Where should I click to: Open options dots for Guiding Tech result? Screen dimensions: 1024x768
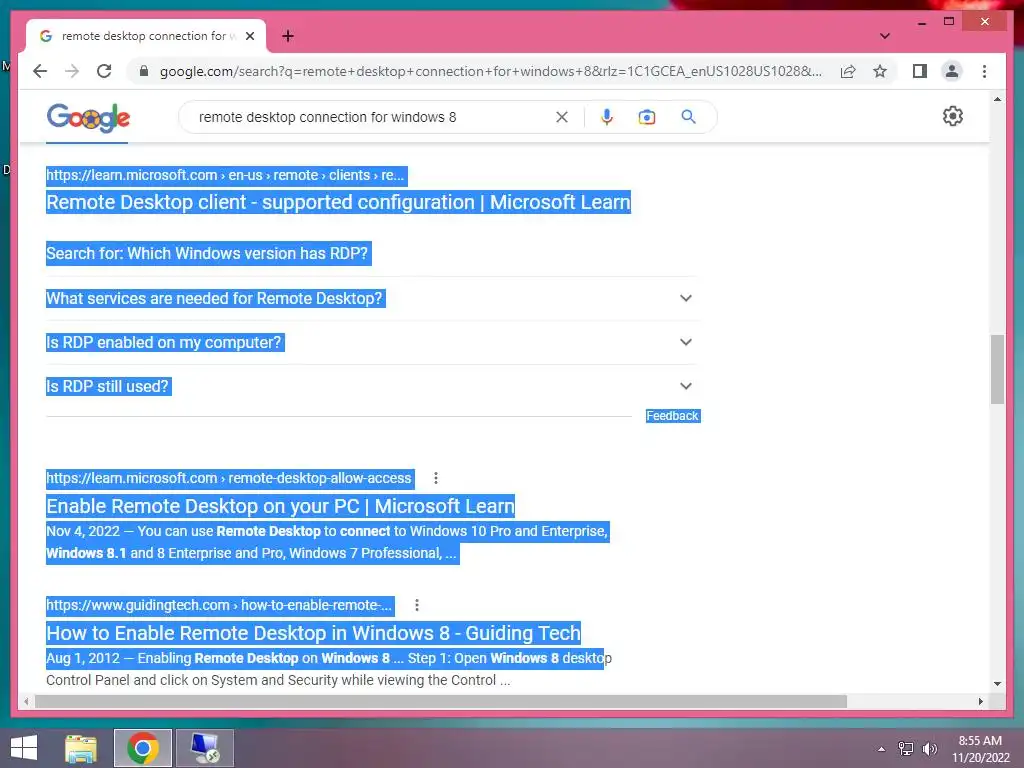(x=417, y=605)
